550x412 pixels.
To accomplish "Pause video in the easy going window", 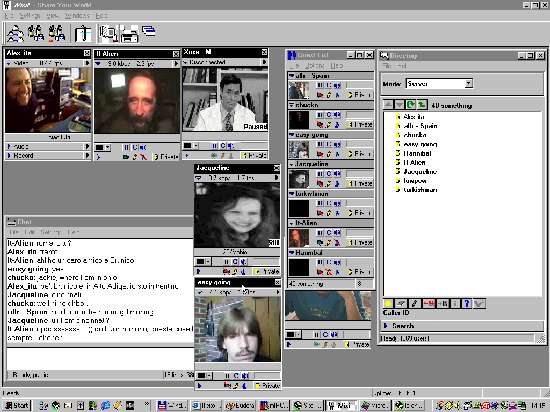I will (227, 376).
